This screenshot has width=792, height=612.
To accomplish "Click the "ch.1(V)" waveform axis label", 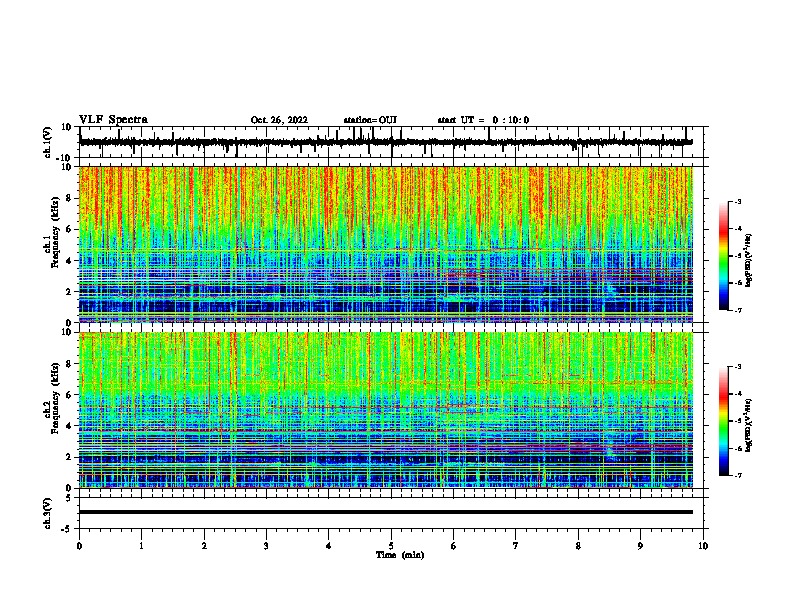I will coord(48,142).
